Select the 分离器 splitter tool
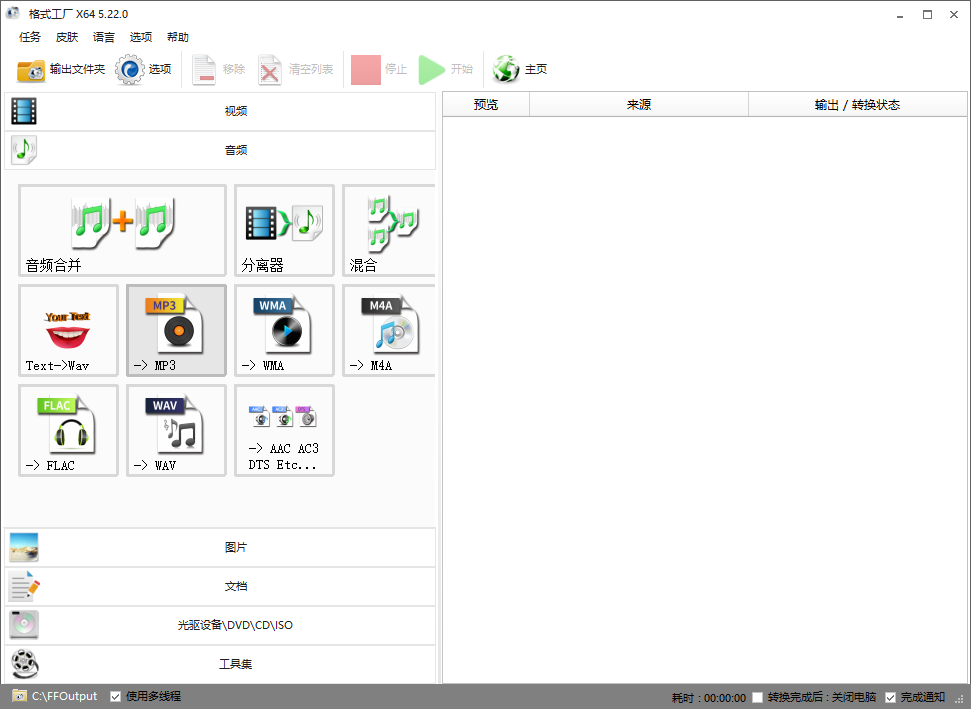 [x=284, y=230]
